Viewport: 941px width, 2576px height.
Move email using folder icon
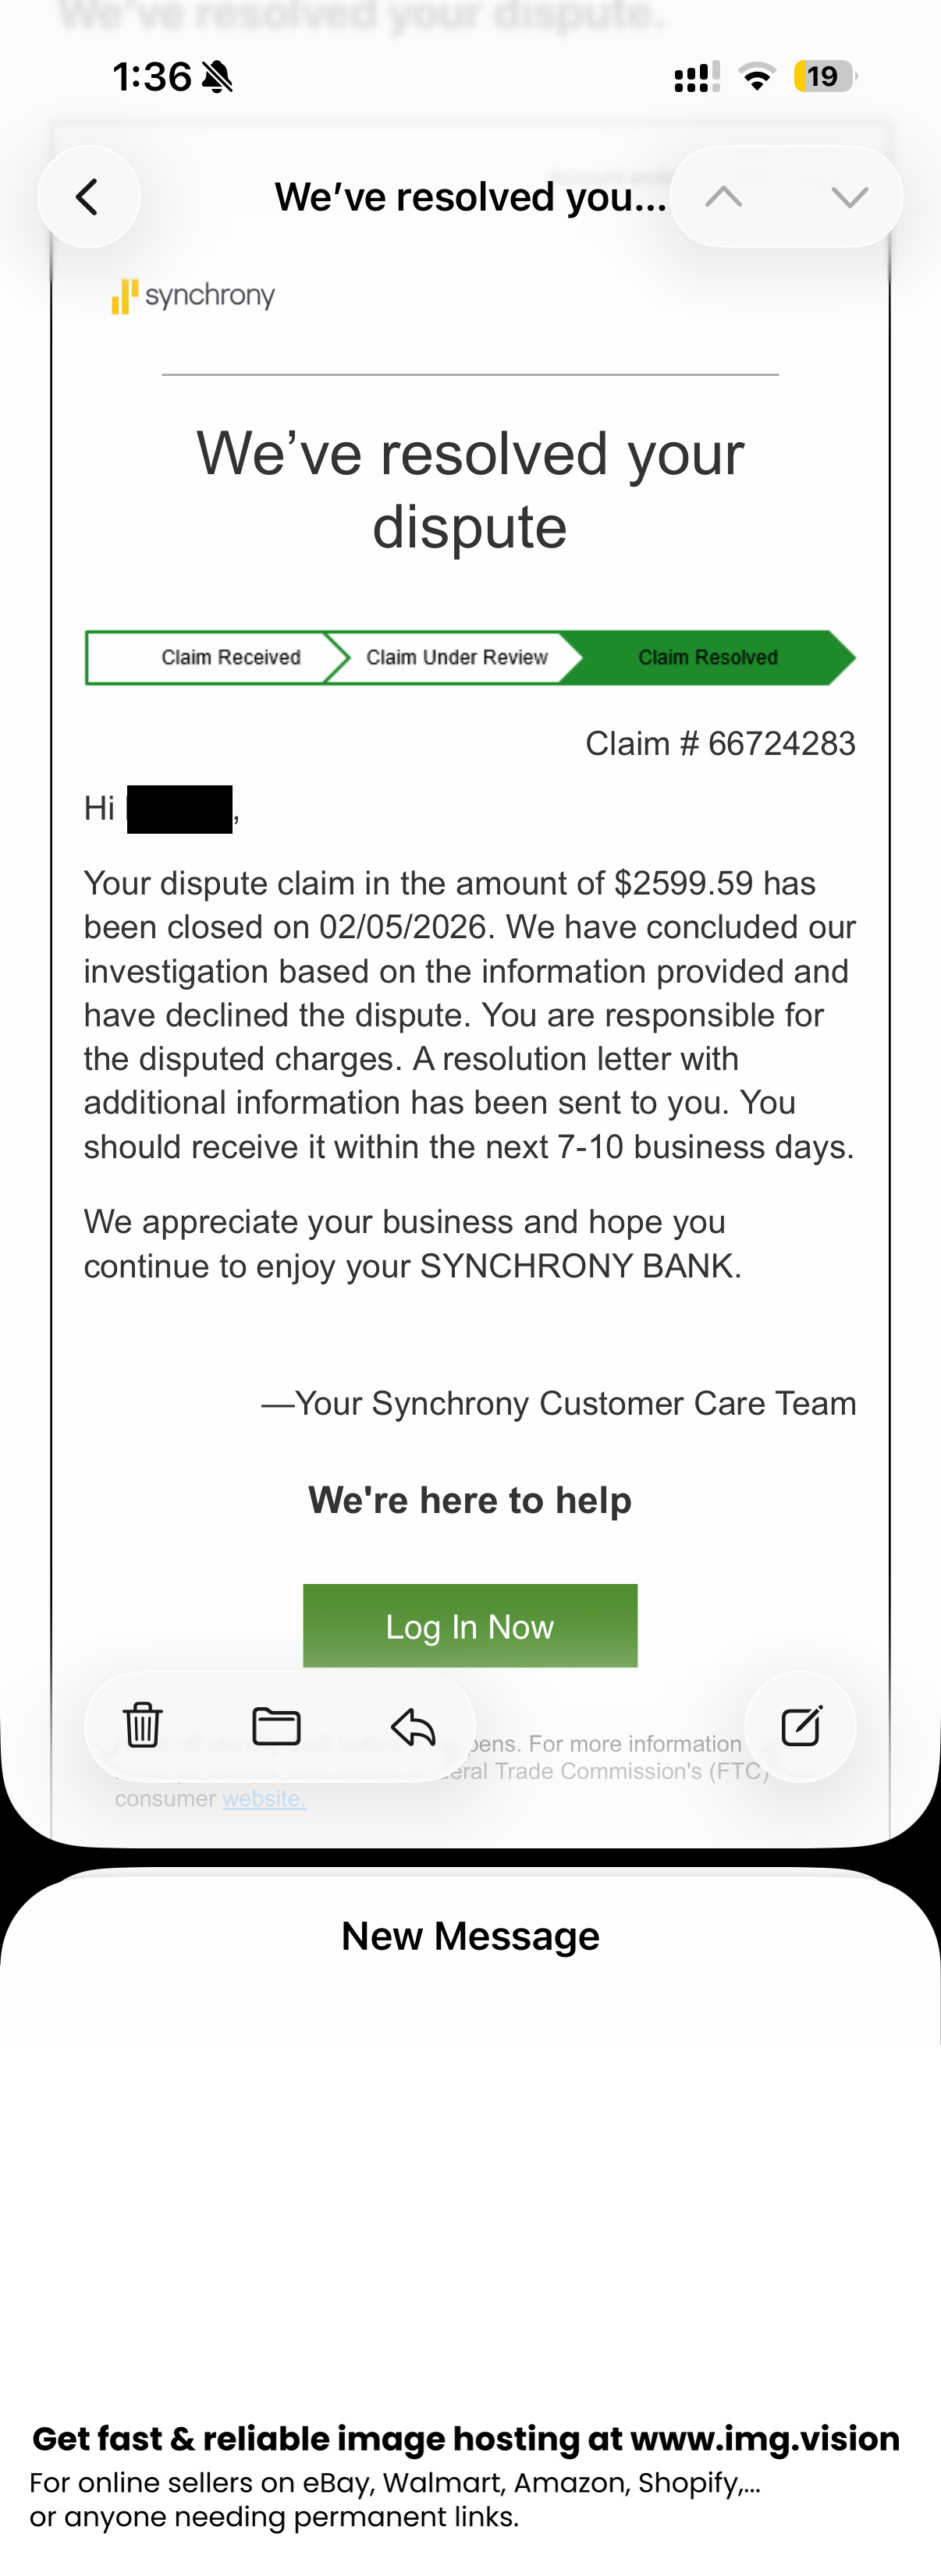click(x=276, y=1725)
